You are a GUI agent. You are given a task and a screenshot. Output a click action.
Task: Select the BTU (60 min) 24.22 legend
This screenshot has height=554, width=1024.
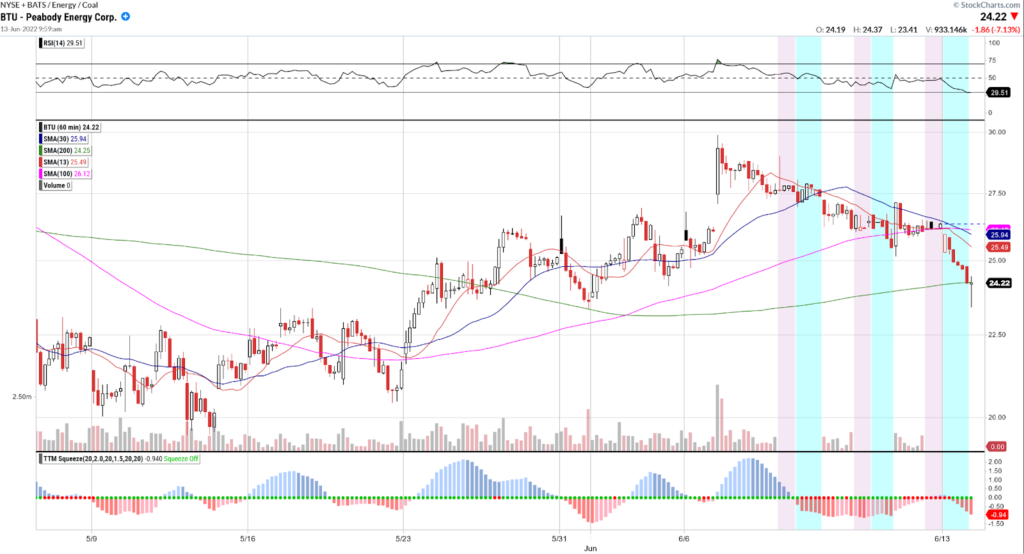pos(71,127)
